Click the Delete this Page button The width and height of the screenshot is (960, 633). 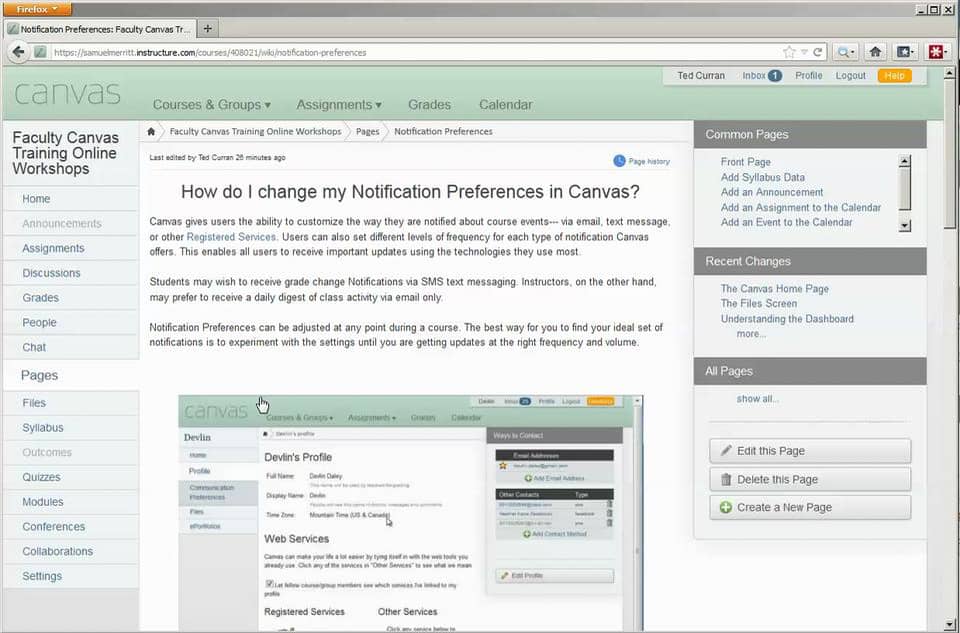[810, 479]
